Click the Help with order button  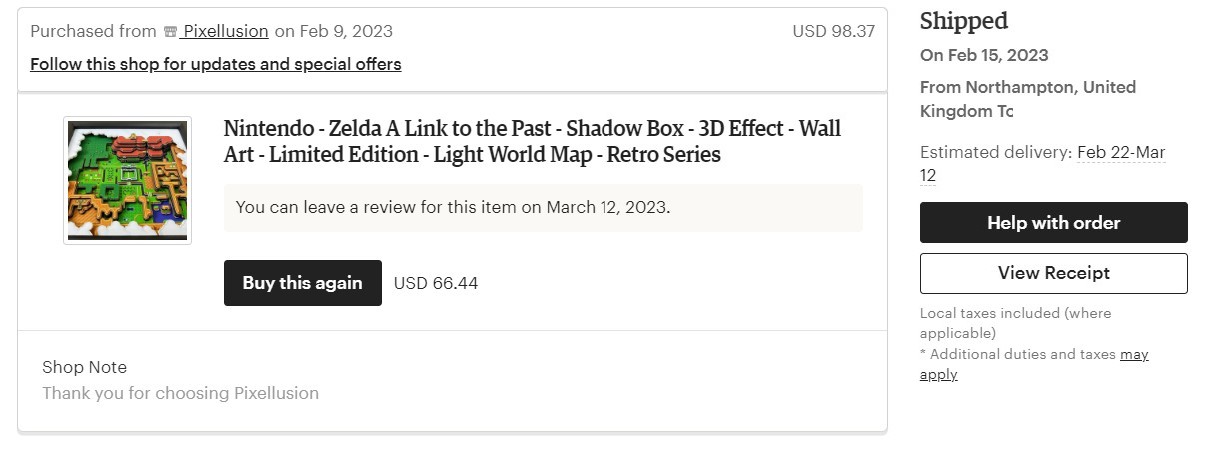pyautogui.click(x=1053, y=222)
